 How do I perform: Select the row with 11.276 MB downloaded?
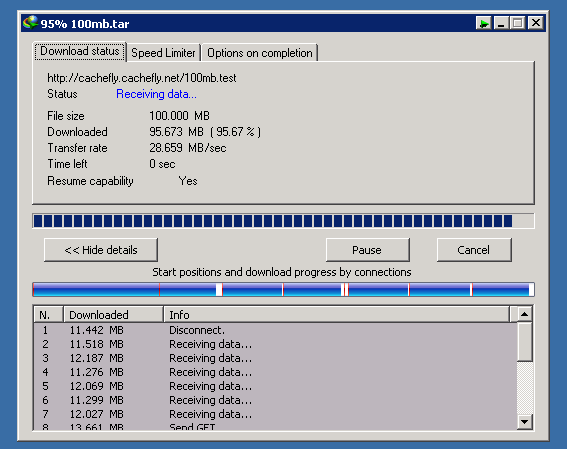(x=275, y=372)
